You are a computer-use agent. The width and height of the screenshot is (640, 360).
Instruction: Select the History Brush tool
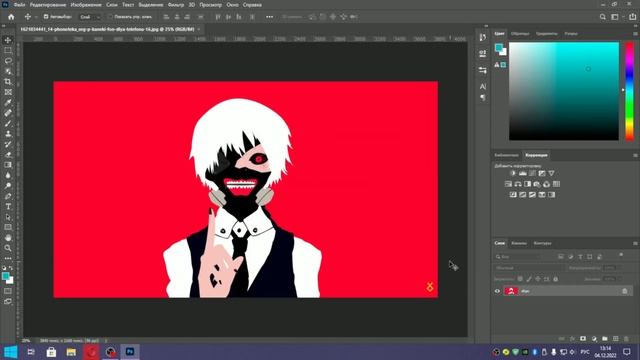[x=8, y=144]
